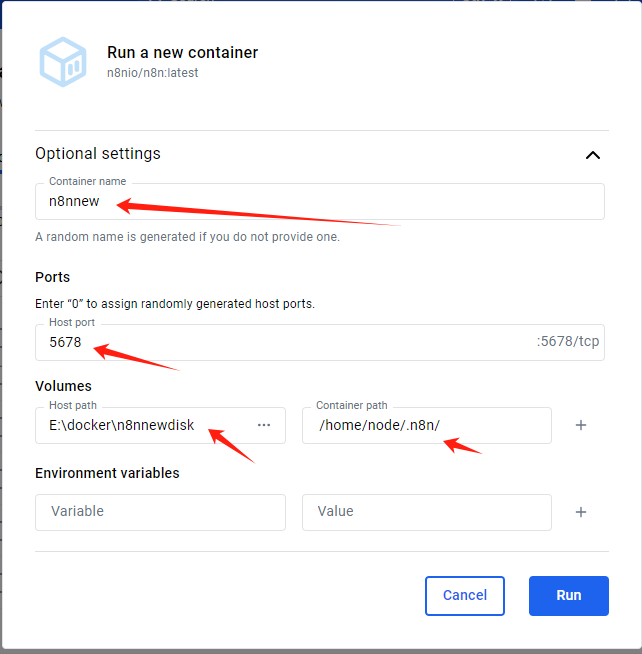
Task: Select the random name helper text
Action: [188, 237]
